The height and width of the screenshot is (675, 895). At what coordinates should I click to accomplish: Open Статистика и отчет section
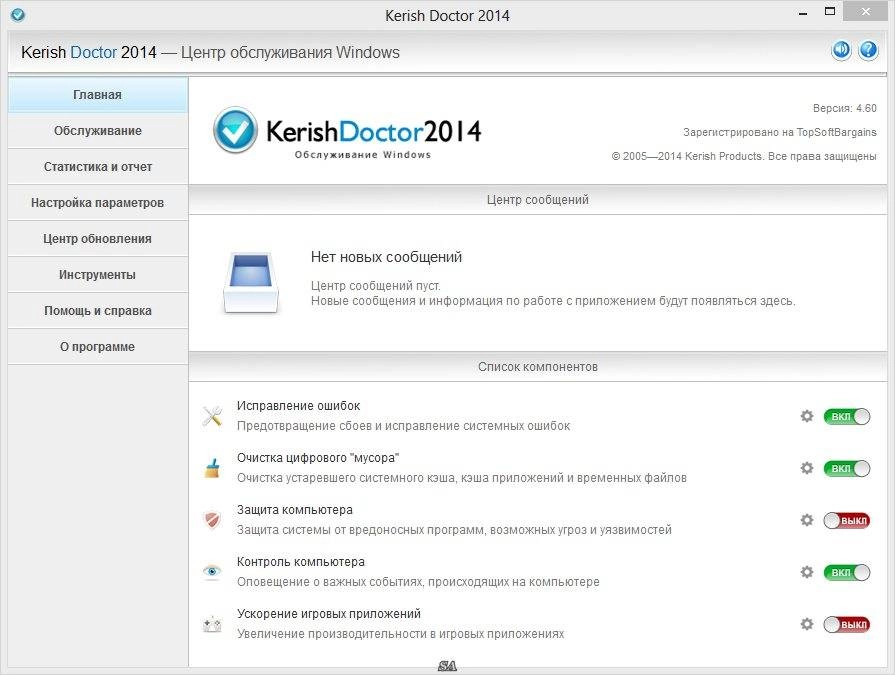click(98, 167)
